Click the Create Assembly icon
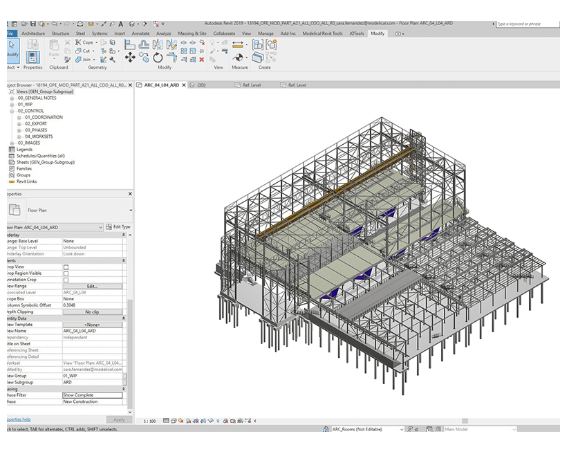Screen dimensions: 568x465 (258, 45)
